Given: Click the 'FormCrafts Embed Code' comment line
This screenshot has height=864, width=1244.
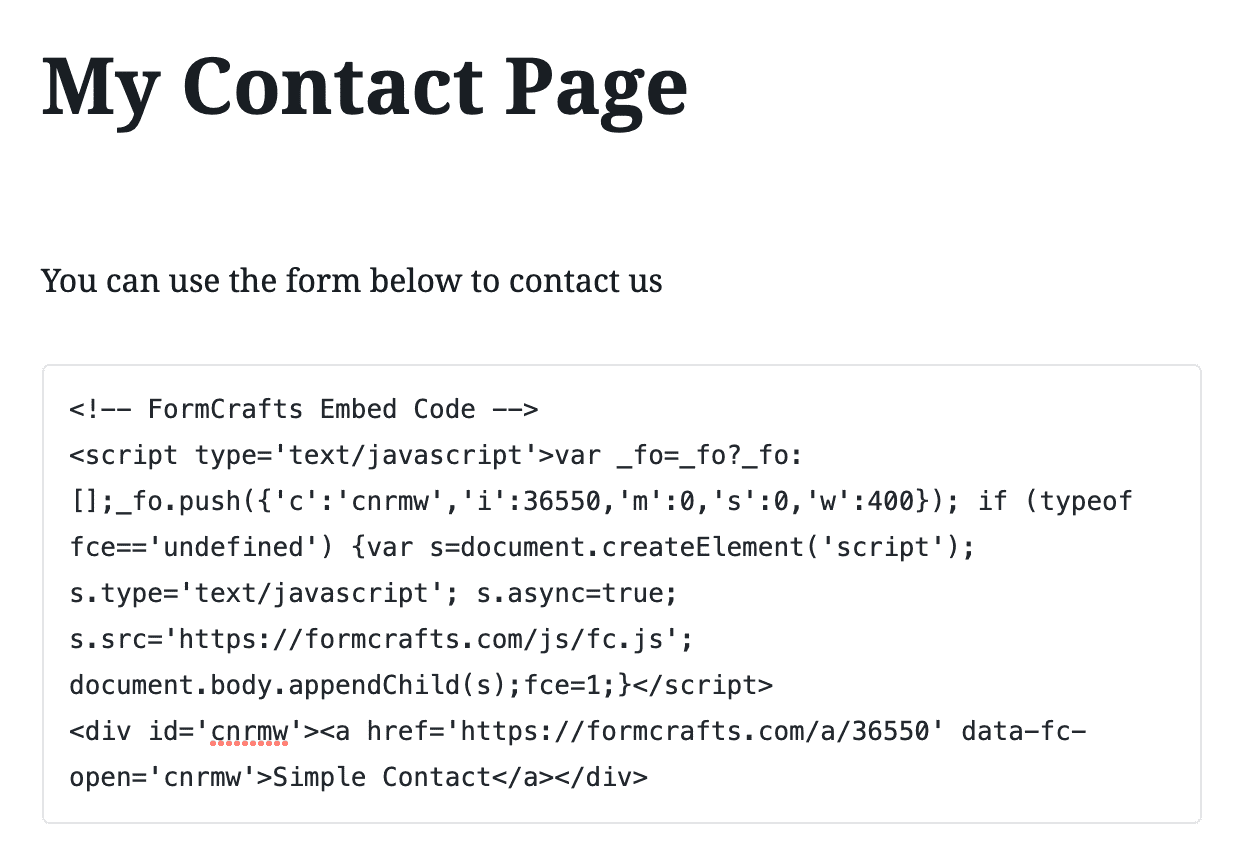Looking at the screenshot, I should click(x=304, y=409).
